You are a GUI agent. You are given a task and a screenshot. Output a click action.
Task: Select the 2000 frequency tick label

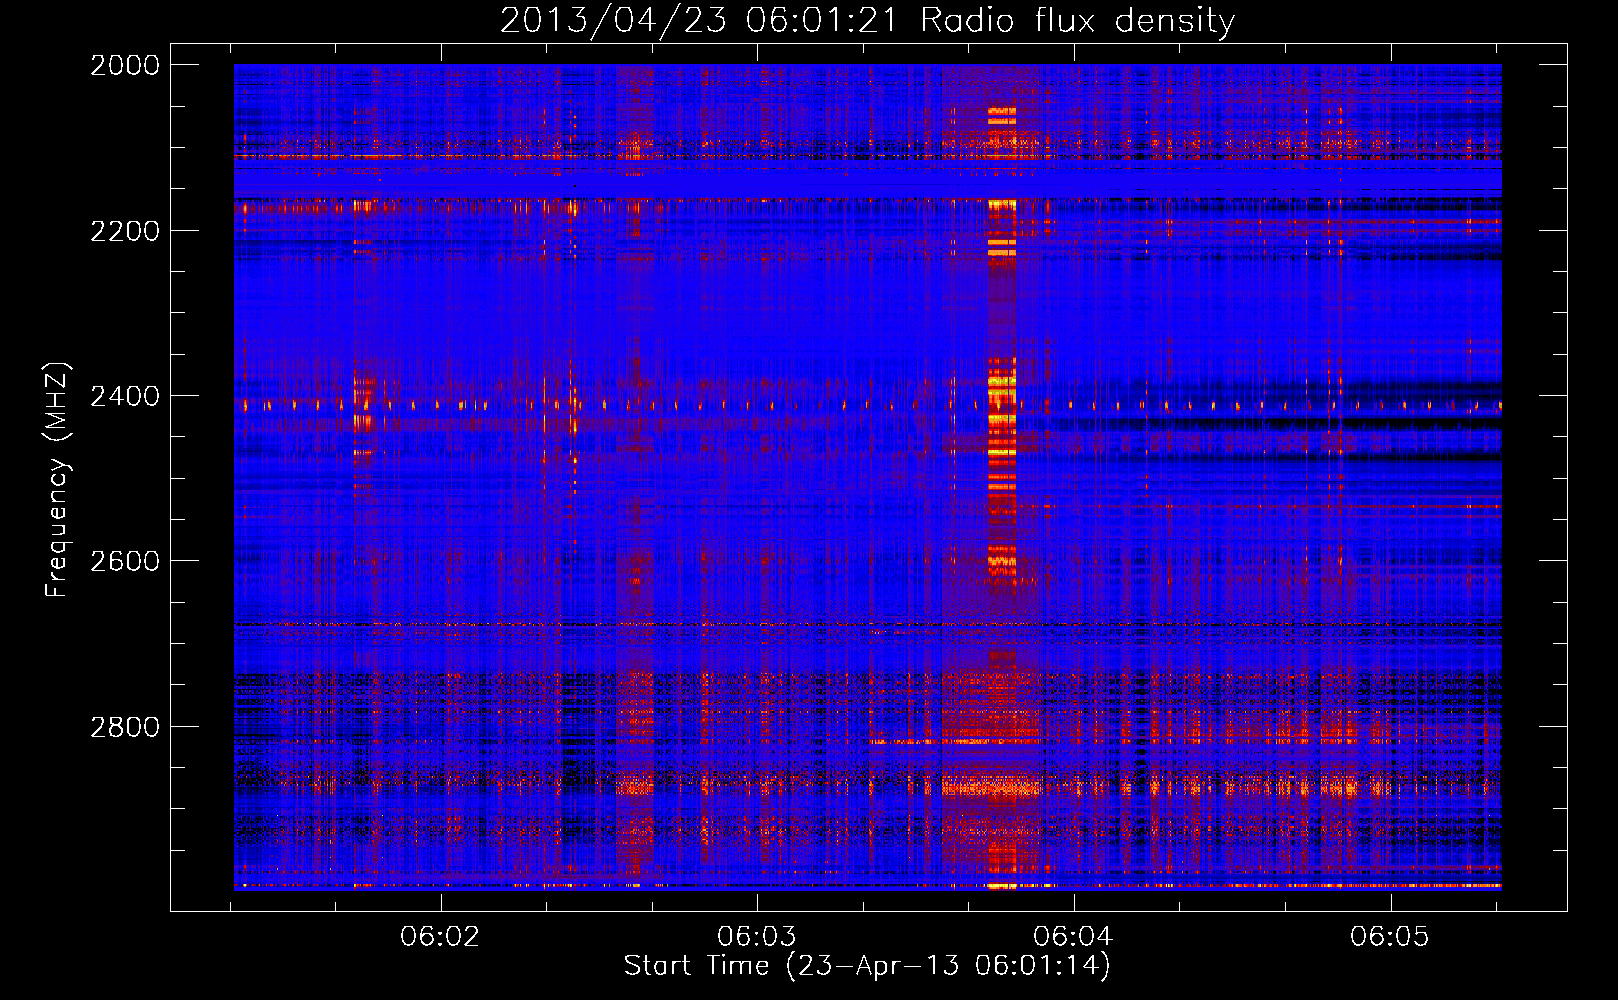(125, 65)
